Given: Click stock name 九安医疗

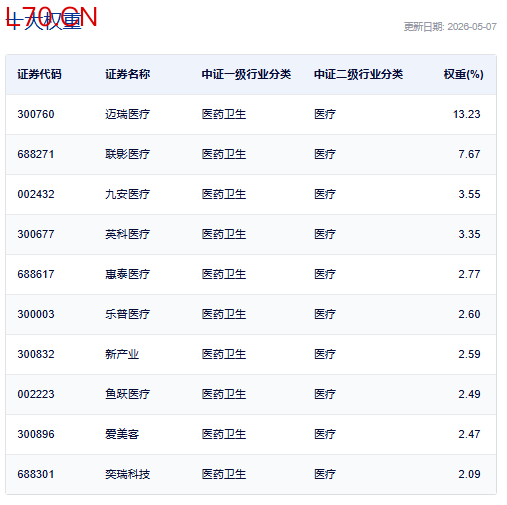Looking at the screenshot, I should click(x=128, y=194).
